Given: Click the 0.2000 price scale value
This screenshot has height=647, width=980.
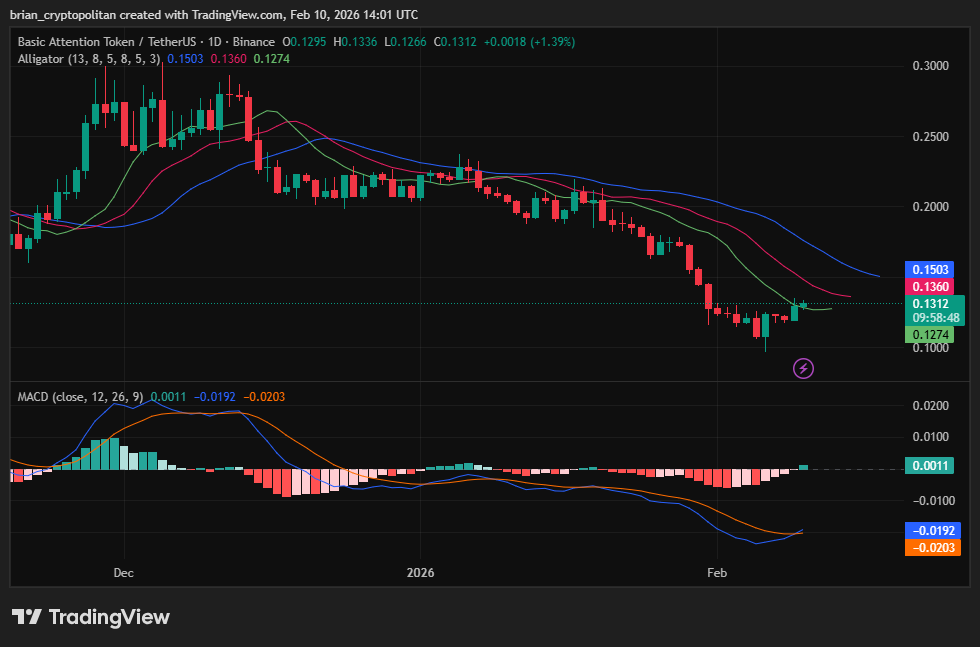Looking at the screenshot, I should pyautogui.click(x=931, y=207).
